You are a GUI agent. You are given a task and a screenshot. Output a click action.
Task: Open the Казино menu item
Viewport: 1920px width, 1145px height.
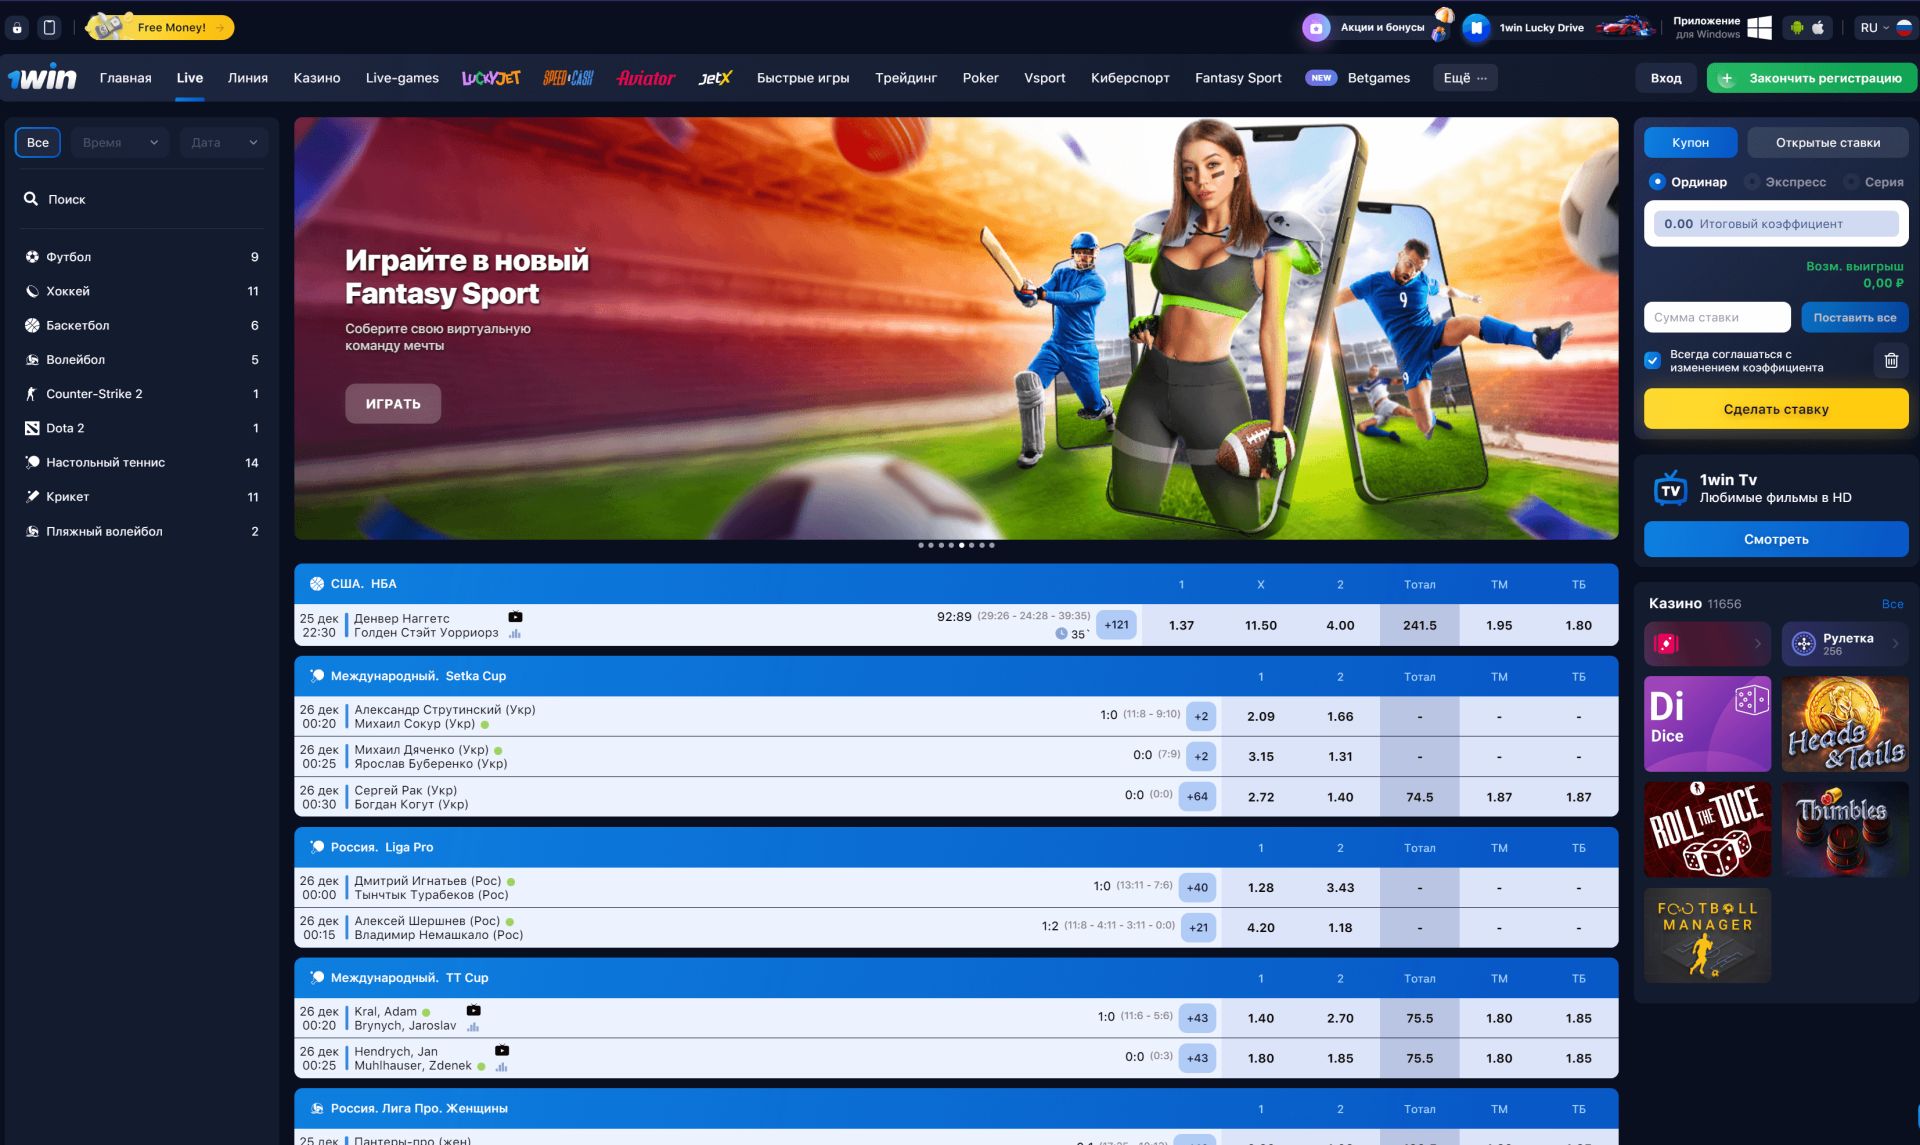316,78
